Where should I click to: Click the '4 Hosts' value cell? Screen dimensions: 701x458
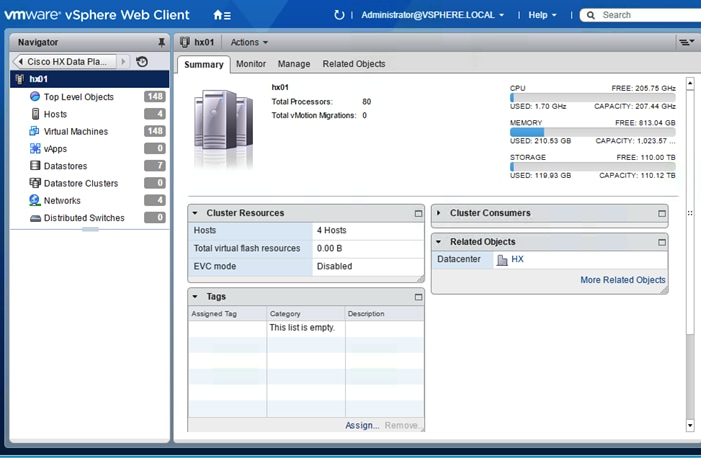tap(367, 230)
